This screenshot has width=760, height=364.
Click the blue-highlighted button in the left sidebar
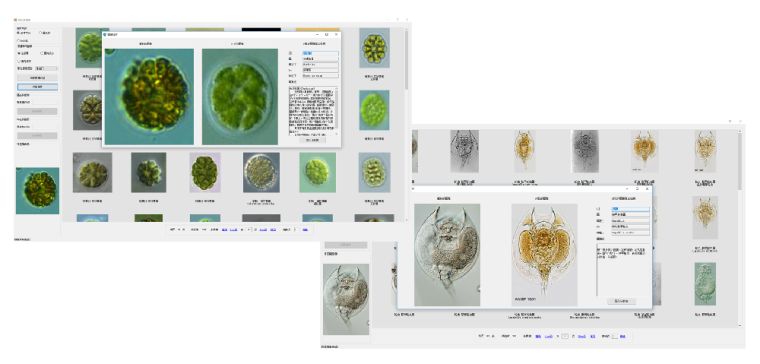37,87
